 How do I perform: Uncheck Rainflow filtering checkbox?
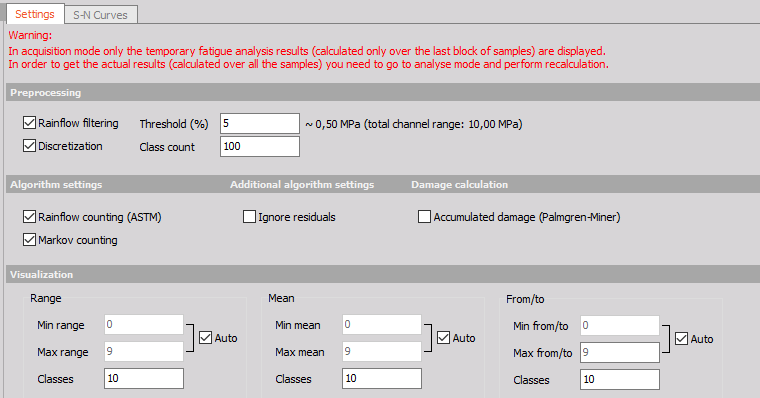point(30,123)
